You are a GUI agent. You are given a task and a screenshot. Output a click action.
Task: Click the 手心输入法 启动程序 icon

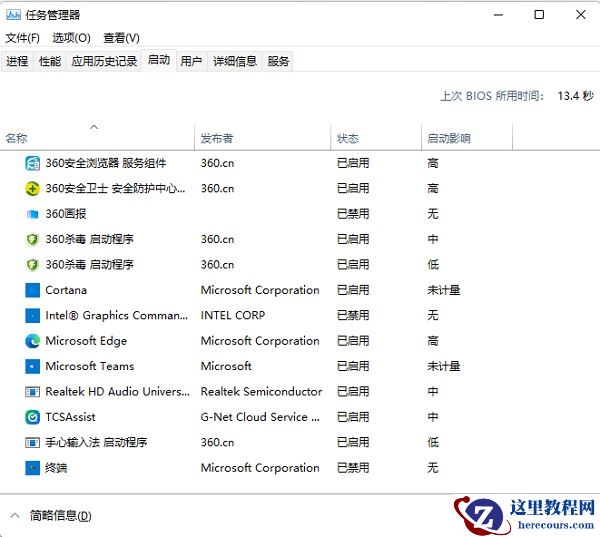tap(33, 442)
